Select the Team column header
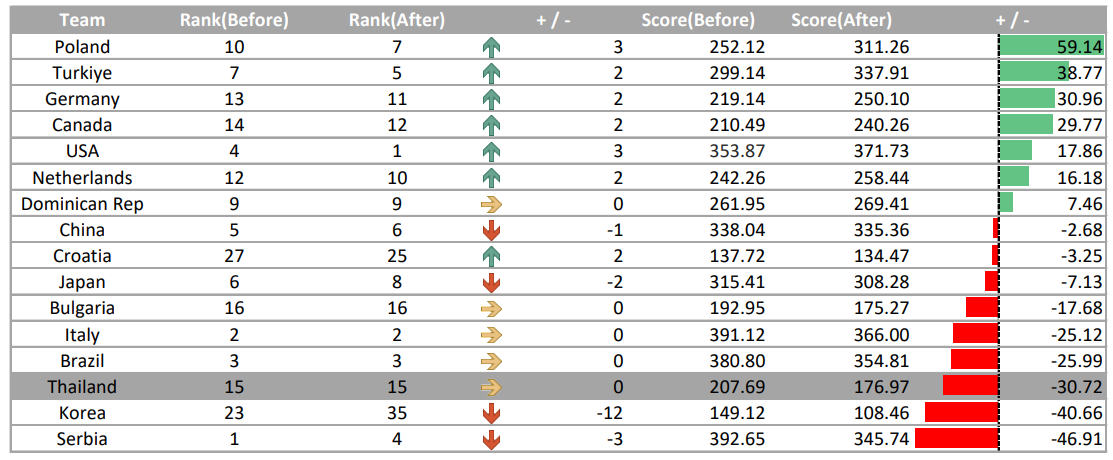This screenshot has height=460, width=1113. click(x=83, y=20)
